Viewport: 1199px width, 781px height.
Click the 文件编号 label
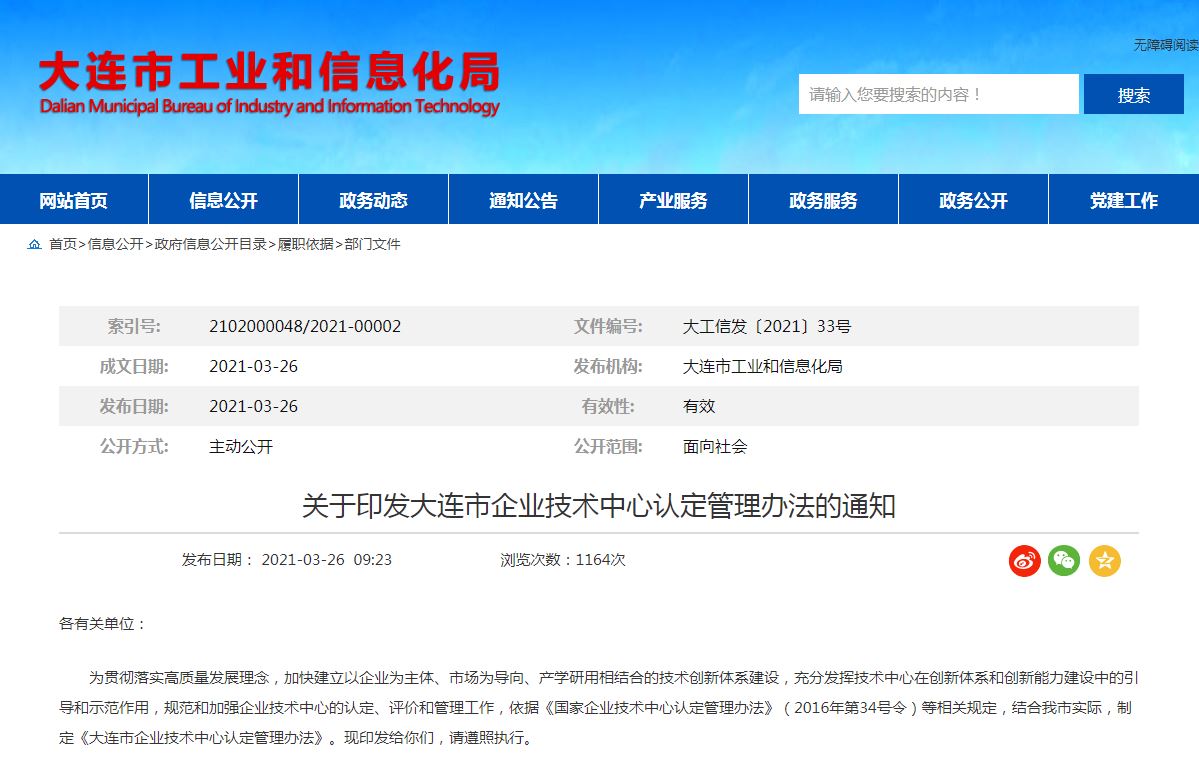tap(608, 327)
